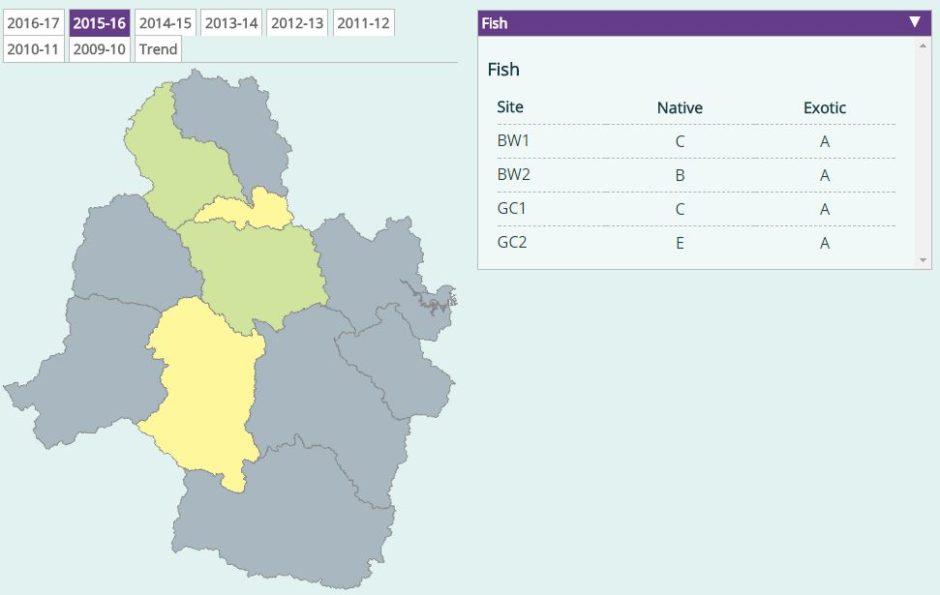Screen dimensions: 940x595
Task: Show the Trend tab
Action: pos(158,49)
